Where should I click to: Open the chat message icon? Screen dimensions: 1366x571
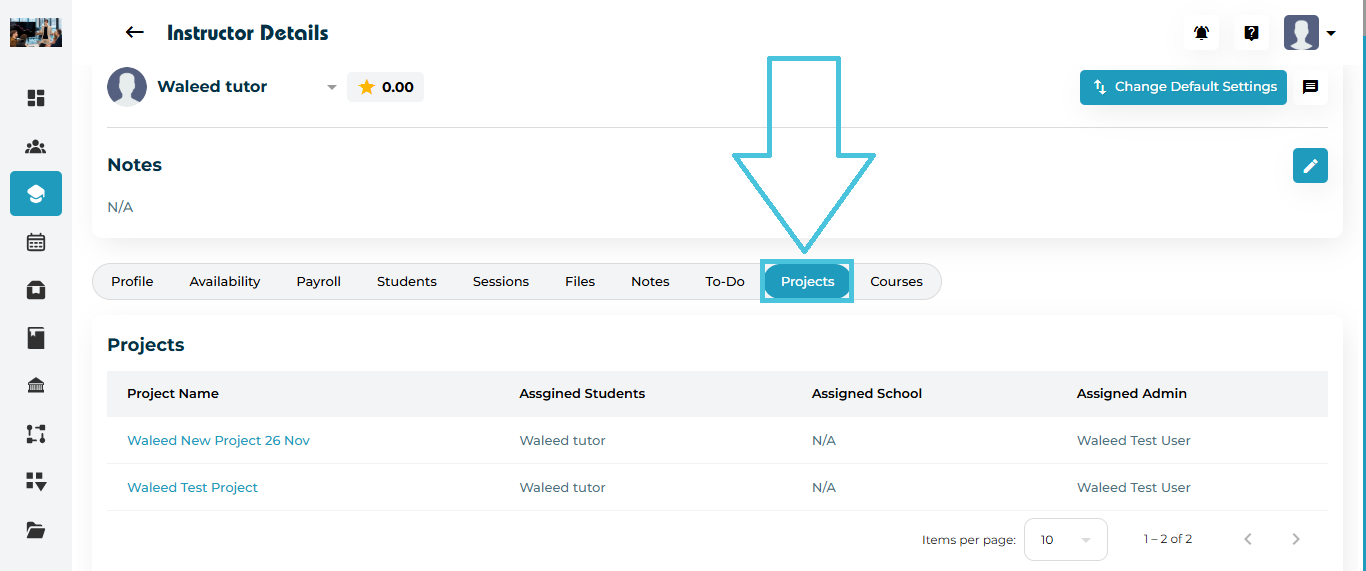pyautogui.click(x=1310, y=87)
